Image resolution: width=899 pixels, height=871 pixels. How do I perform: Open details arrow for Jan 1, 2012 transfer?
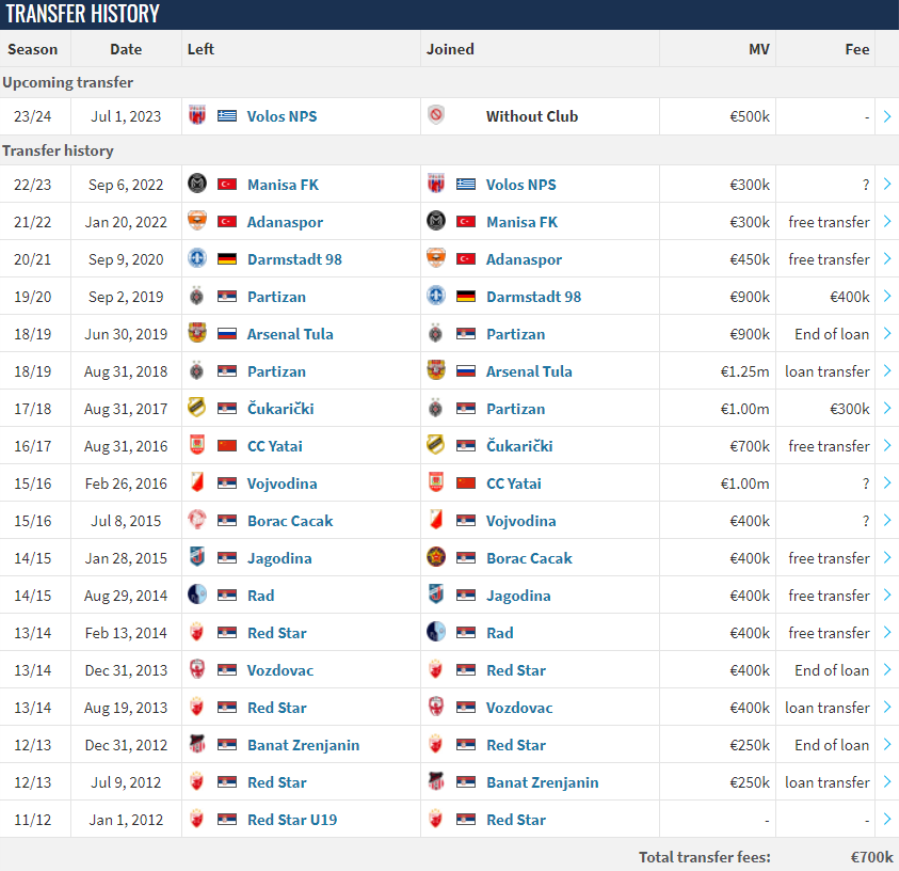tap(887, 819)
